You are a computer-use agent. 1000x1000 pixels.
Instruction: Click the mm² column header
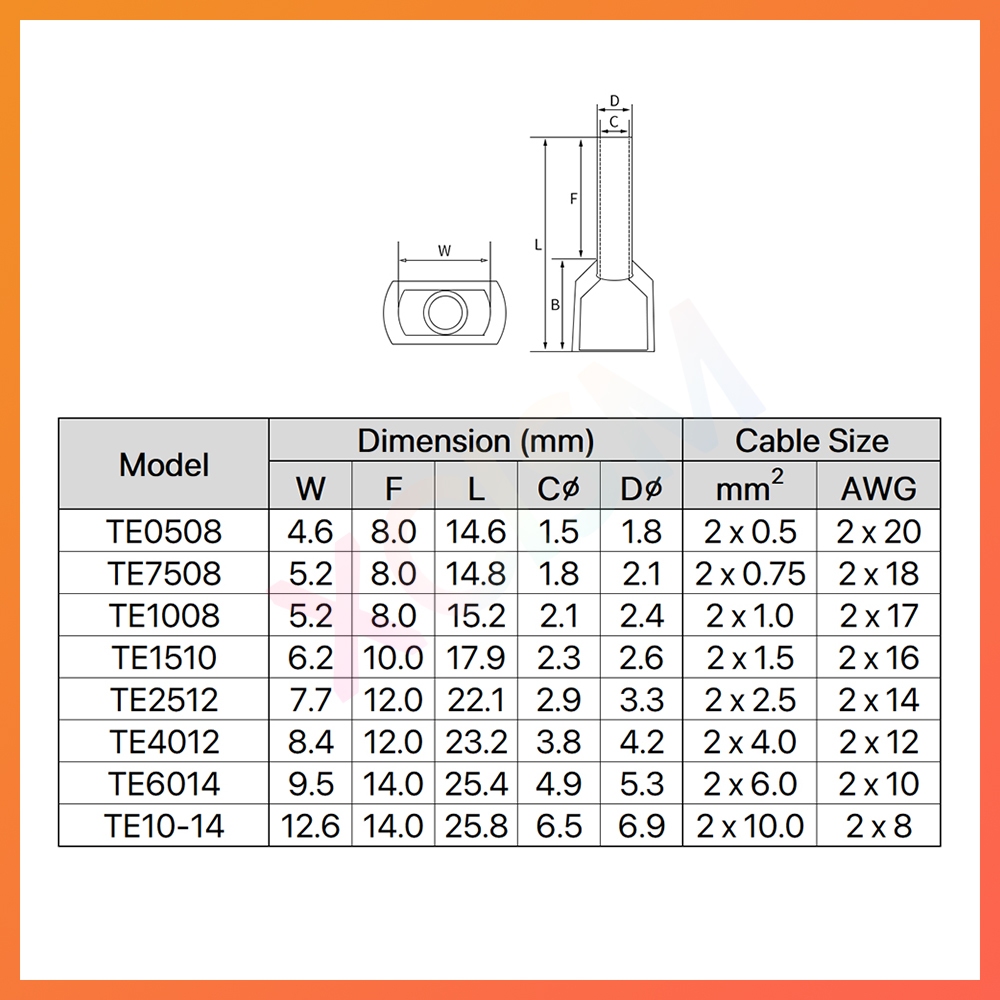click(750, 488)
